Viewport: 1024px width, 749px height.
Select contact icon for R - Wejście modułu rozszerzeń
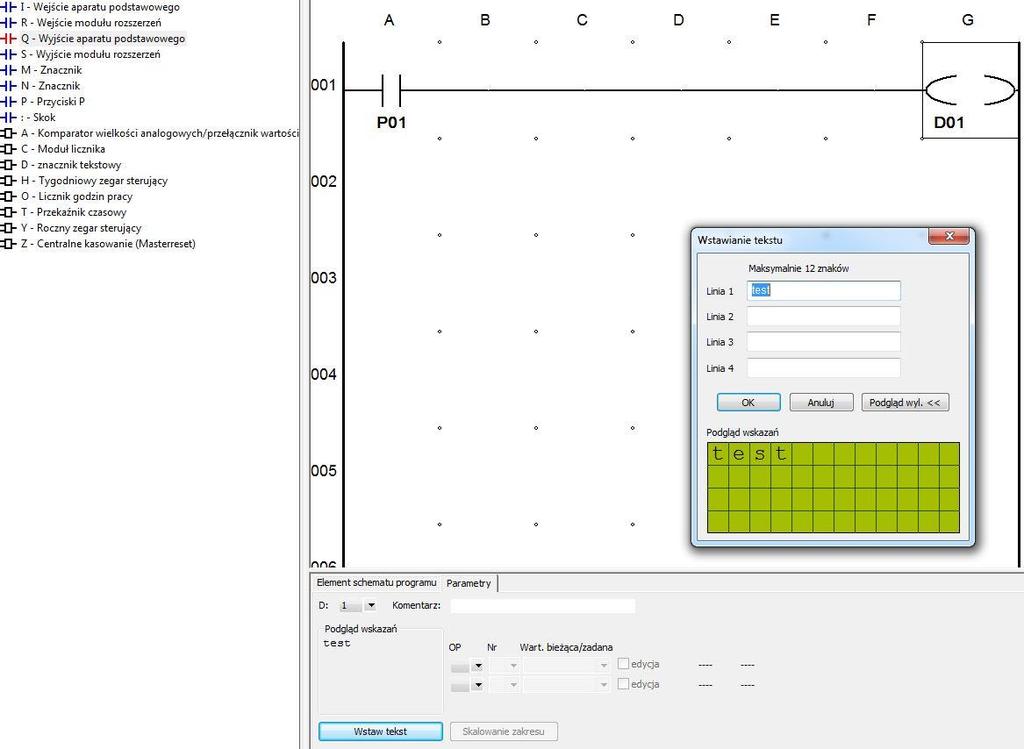pos(8,23)
